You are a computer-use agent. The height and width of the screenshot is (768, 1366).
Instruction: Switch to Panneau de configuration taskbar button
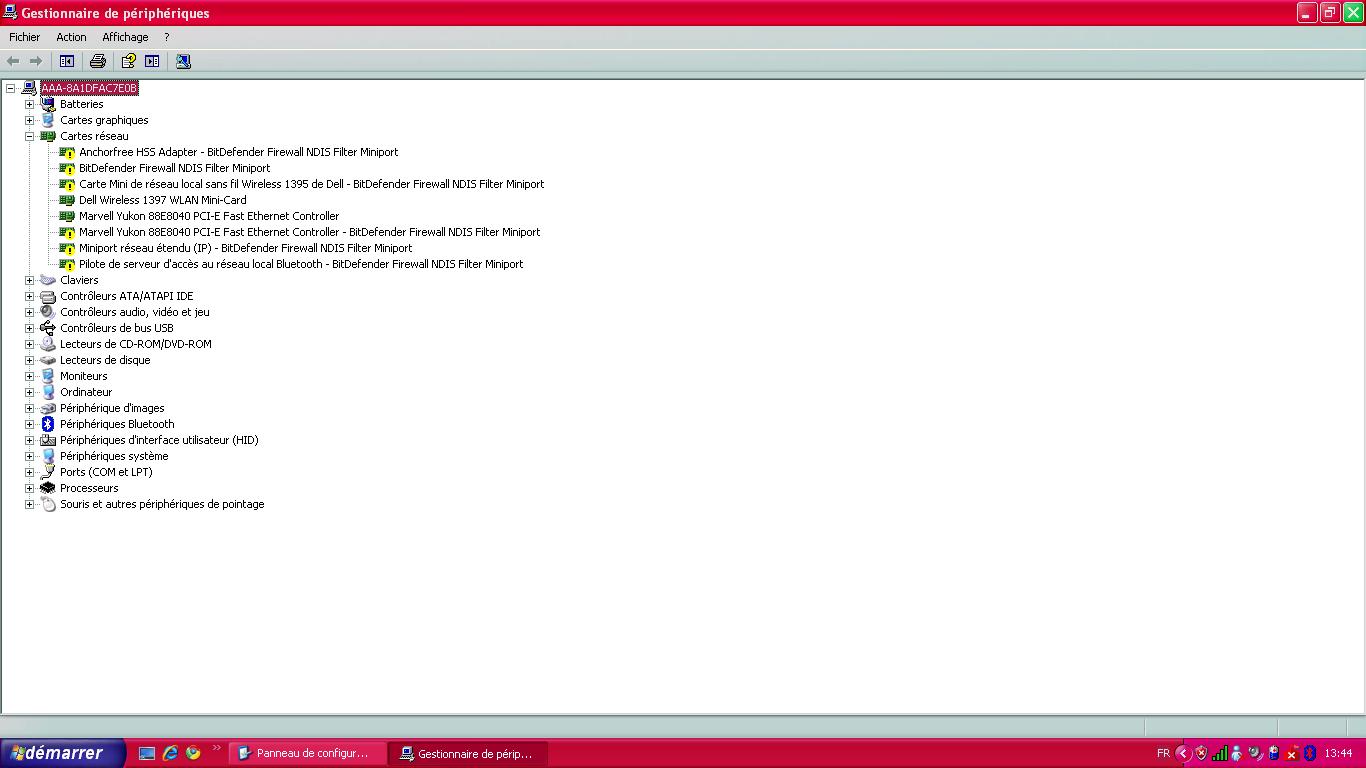tap(308, 753)
